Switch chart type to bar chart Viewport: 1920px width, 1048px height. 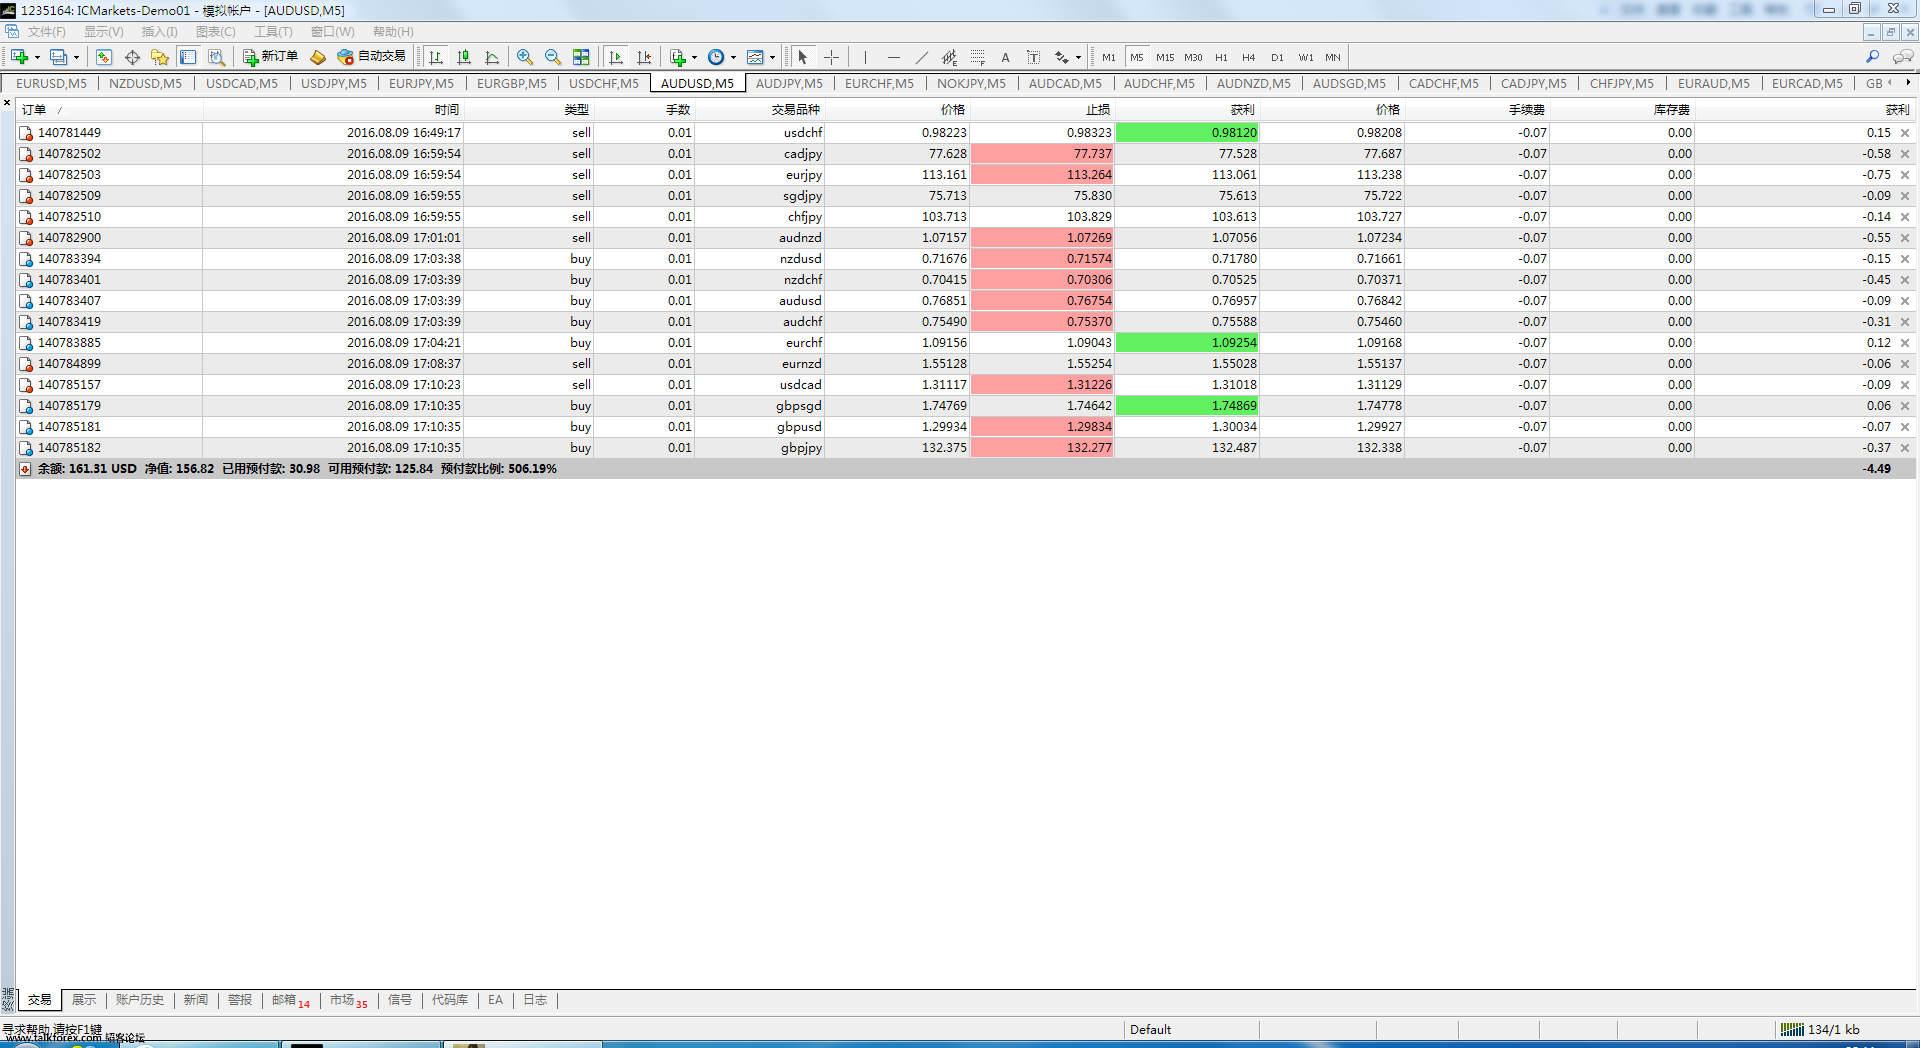click(x=436, y=57)
